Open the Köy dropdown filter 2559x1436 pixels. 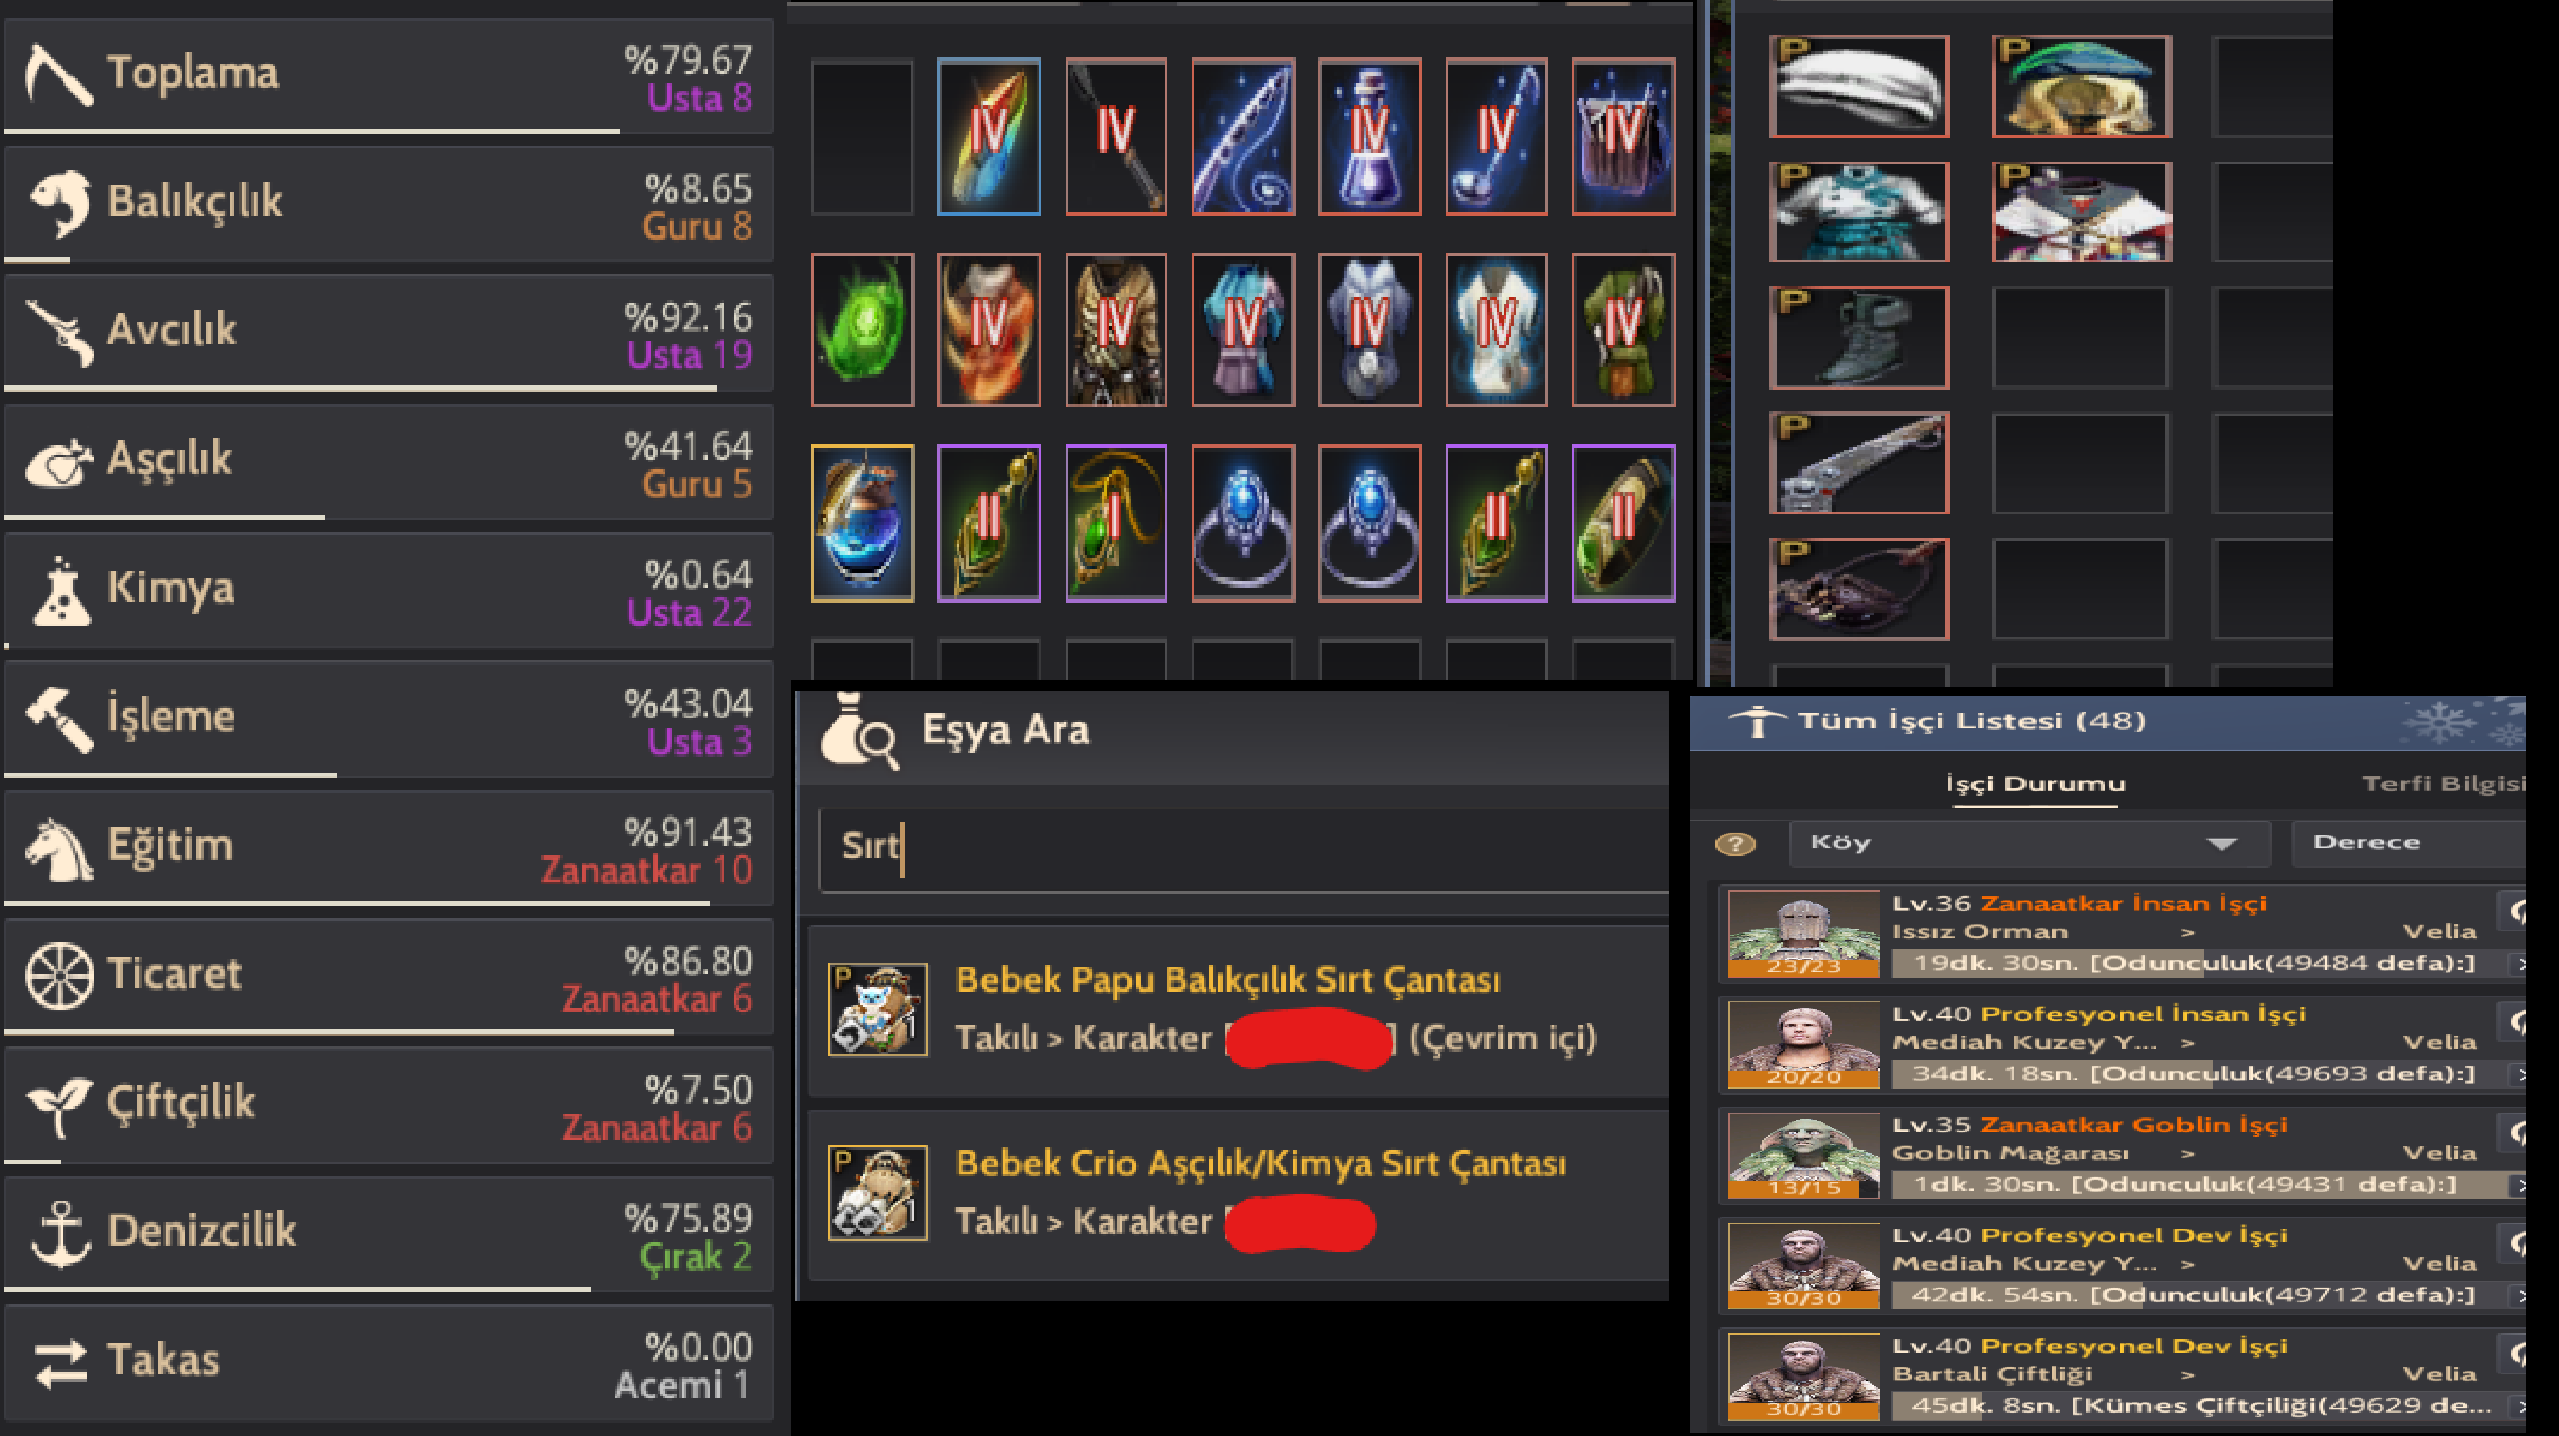click(2029, 843)
